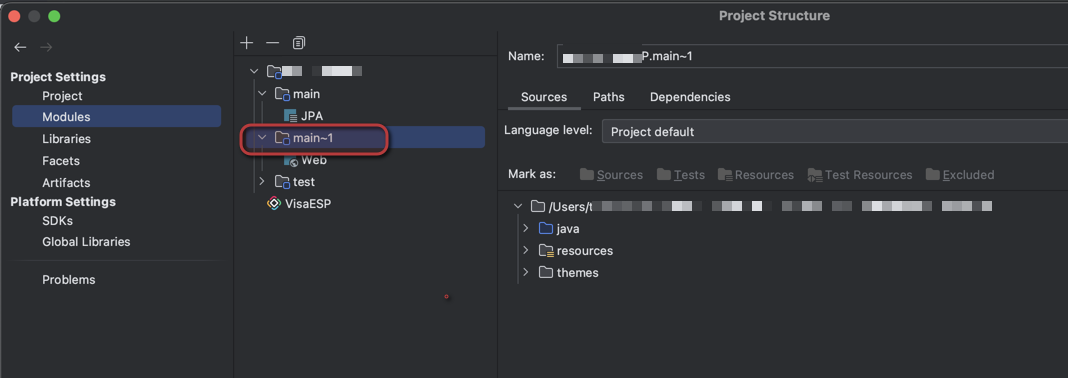This screenshot has width=1068, height=378.
Task: Open Libraries settings
Action: pyautogui.click(x=66, y=139)
